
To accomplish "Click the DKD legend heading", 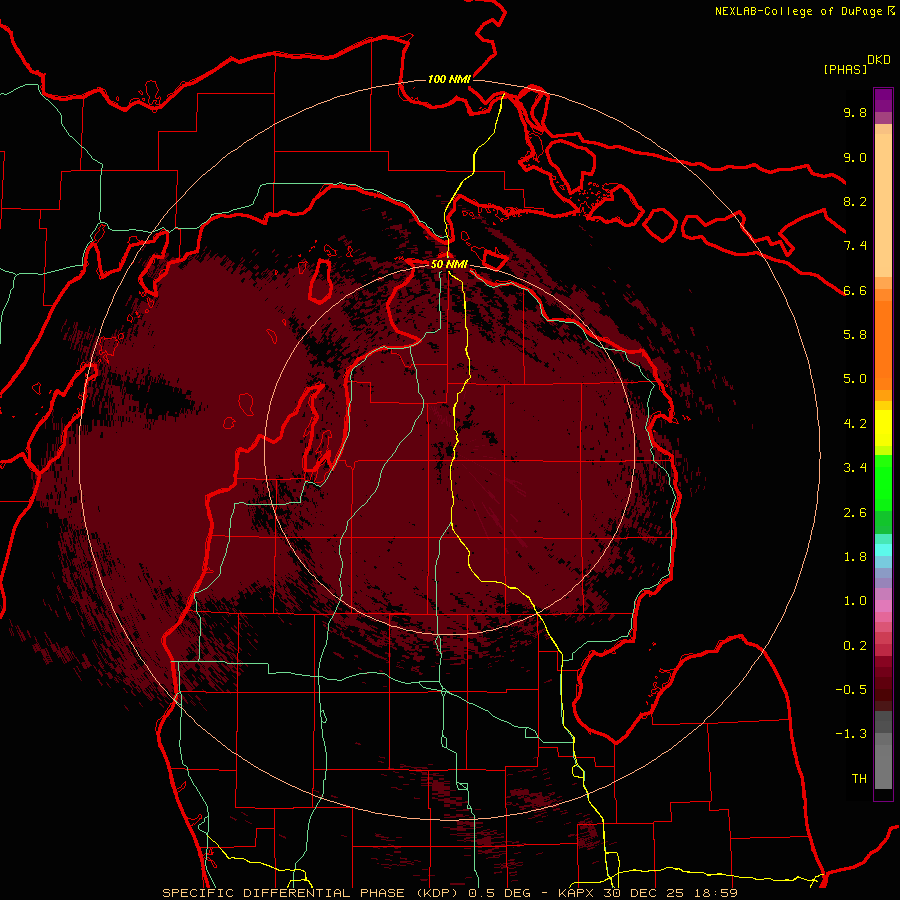I will (879, 60).
